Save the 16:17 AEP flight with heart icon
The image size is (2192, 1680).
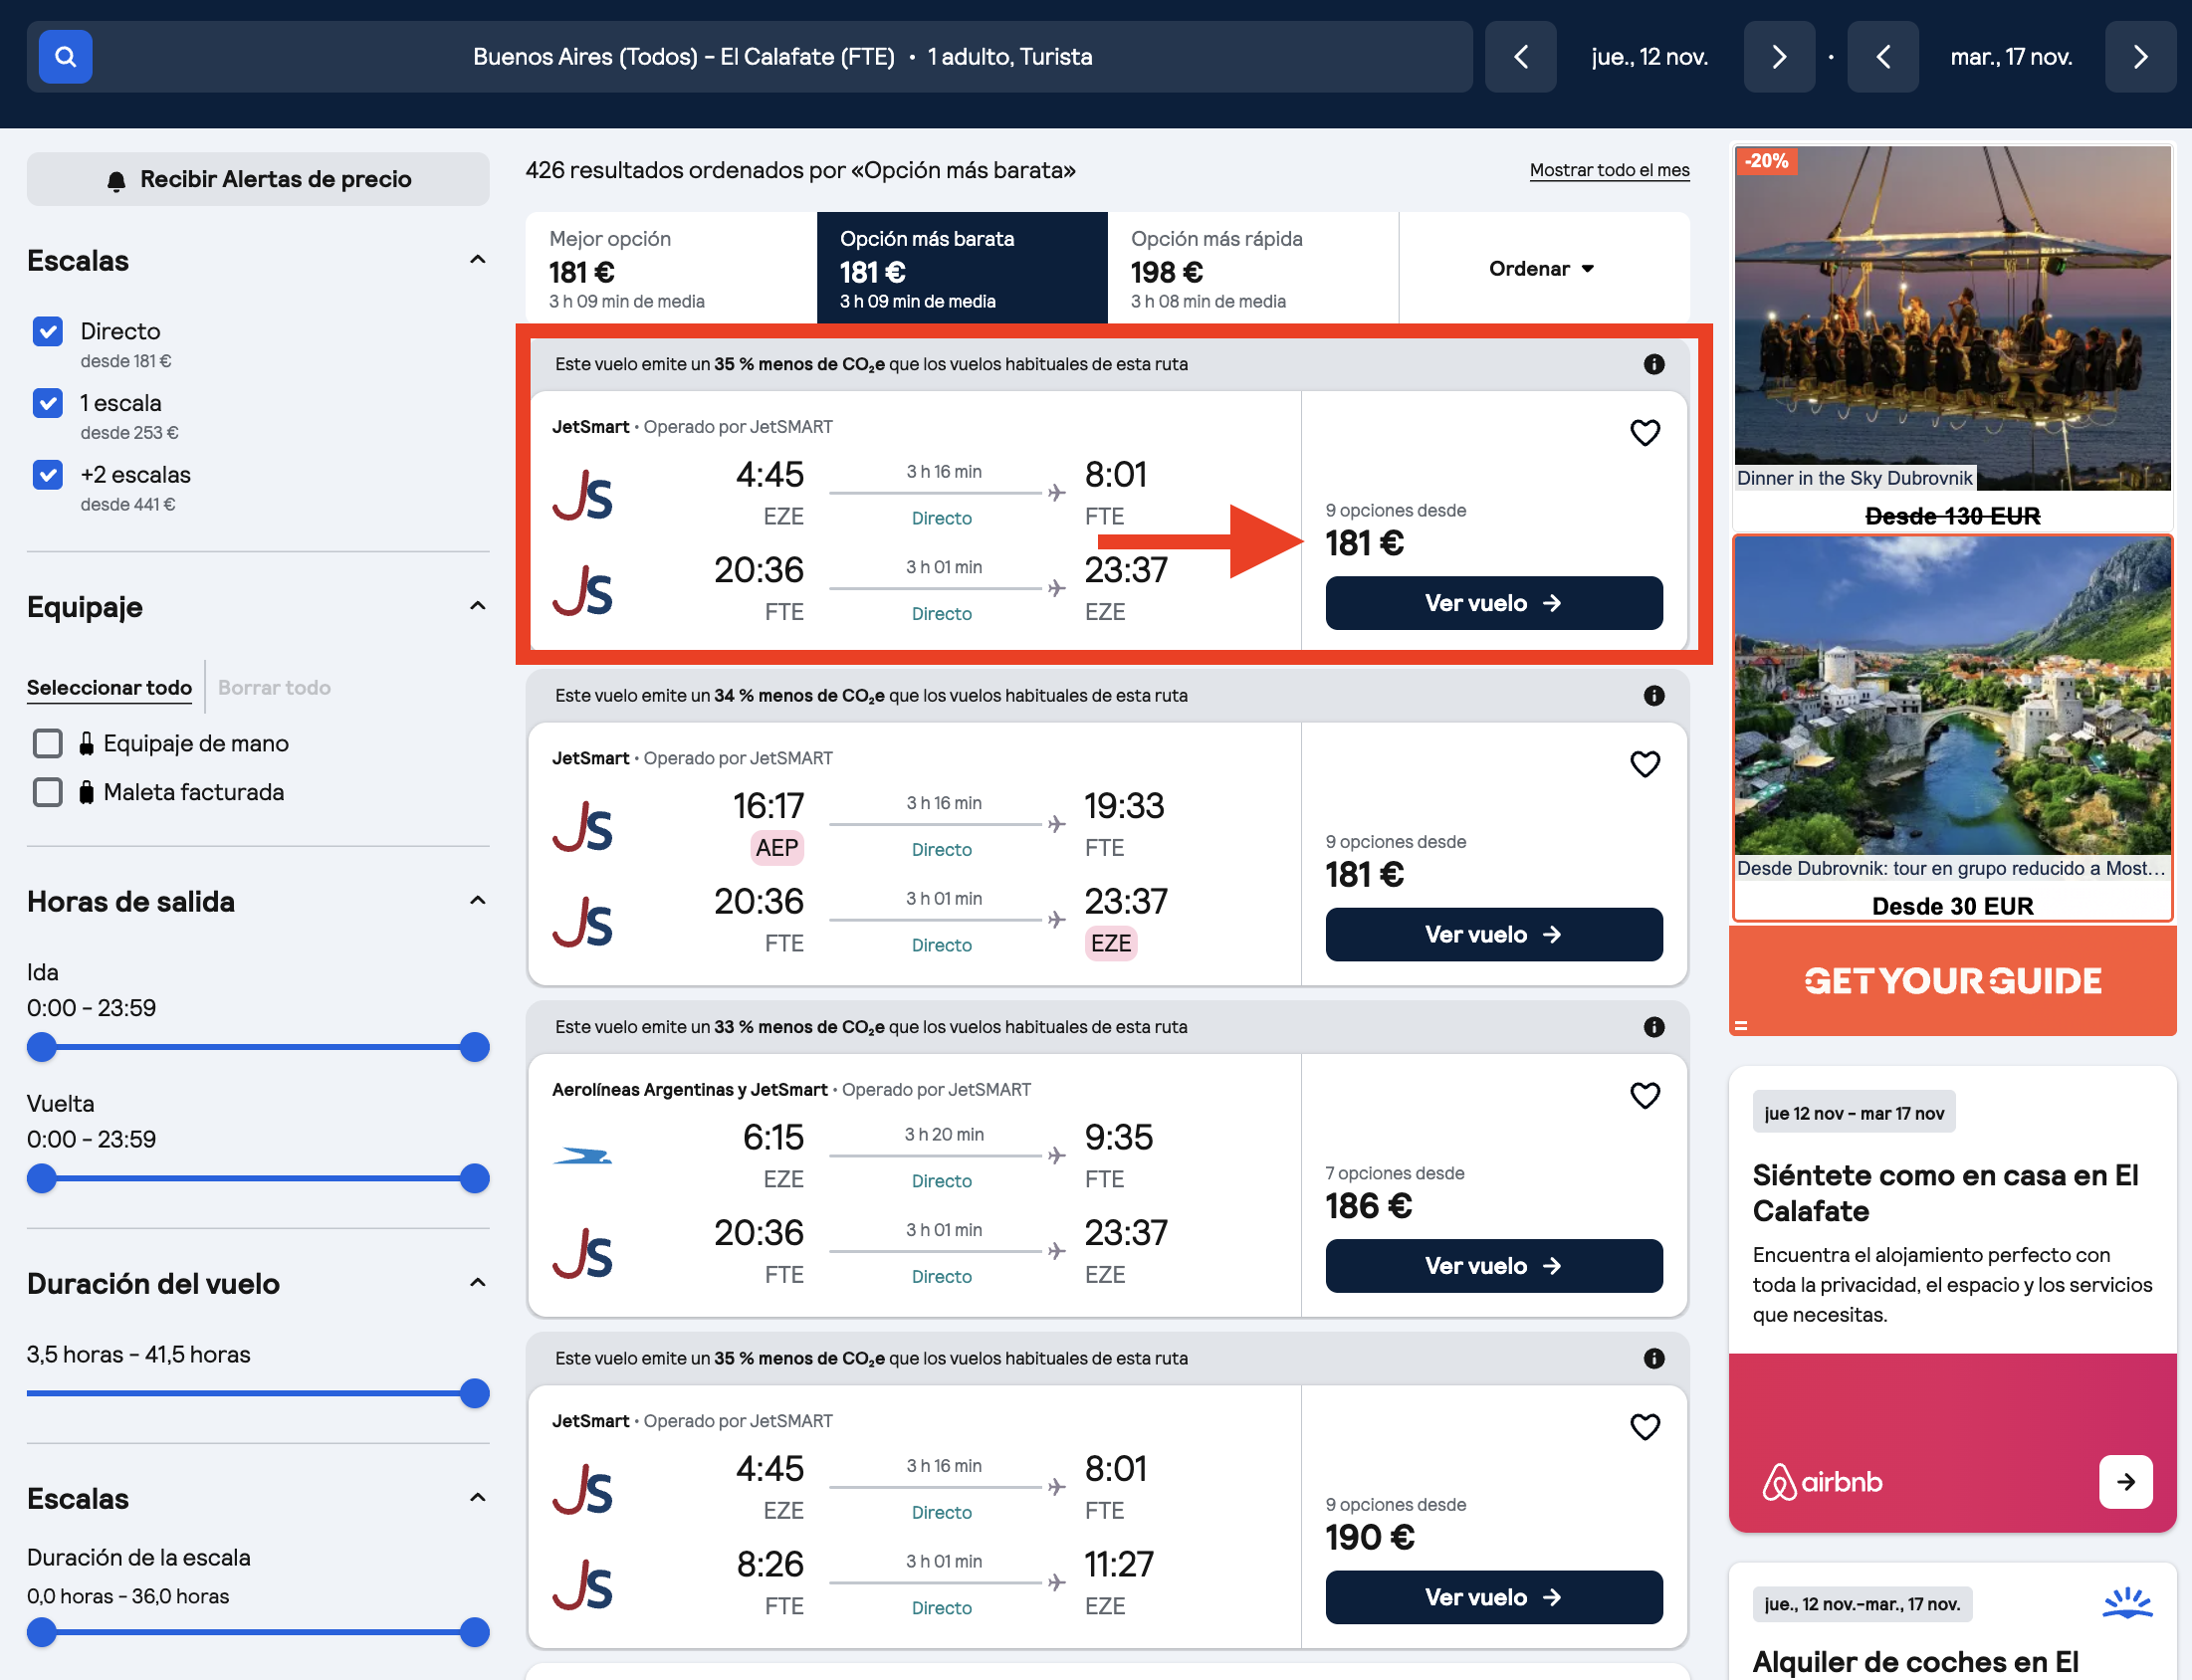[1645, 765]
